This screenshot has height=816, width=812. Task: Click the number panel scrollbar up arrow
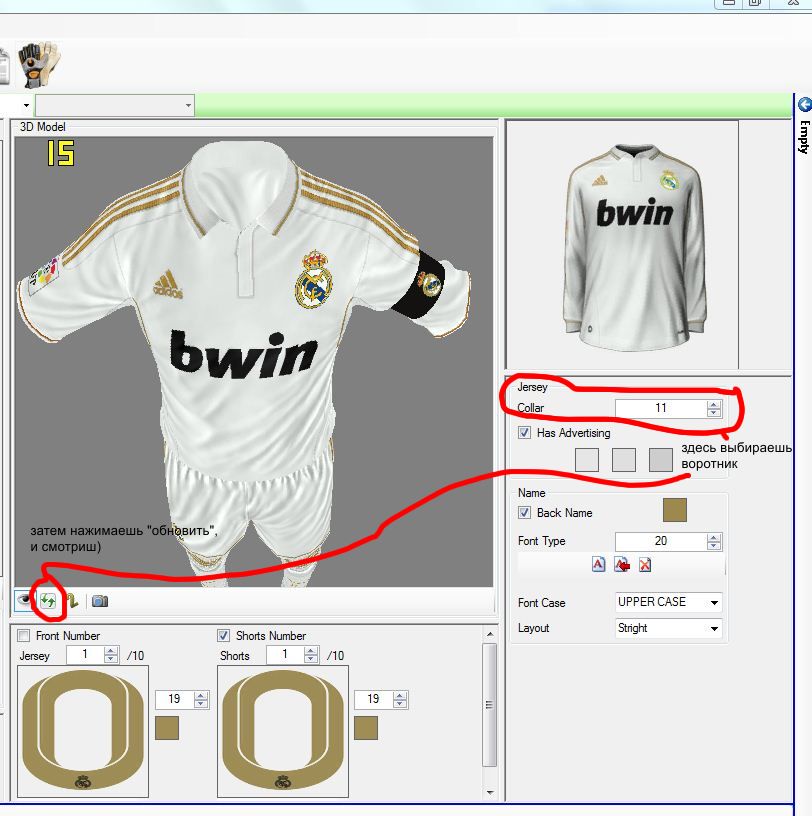(x=489, y=634)
